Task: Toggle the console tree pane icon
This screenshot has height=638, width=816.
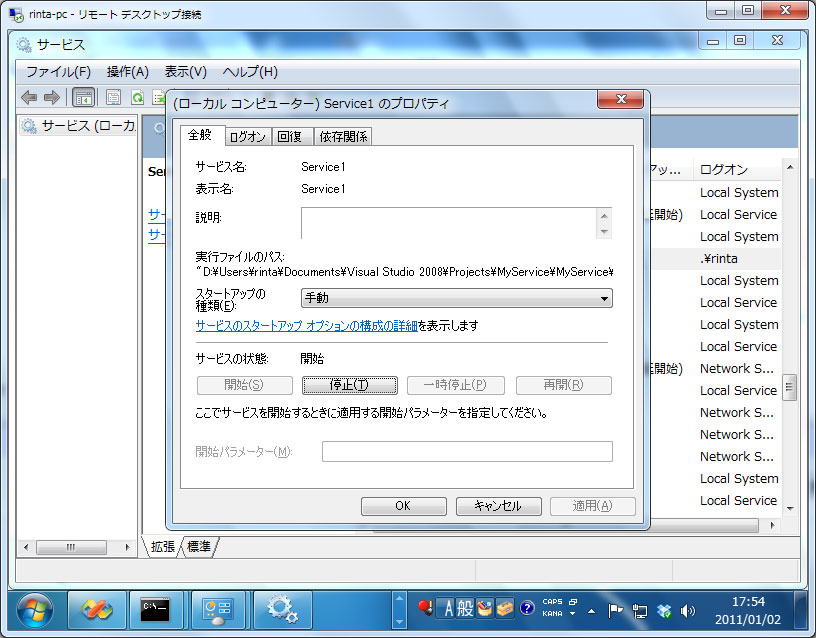Action: click(84, 97)
